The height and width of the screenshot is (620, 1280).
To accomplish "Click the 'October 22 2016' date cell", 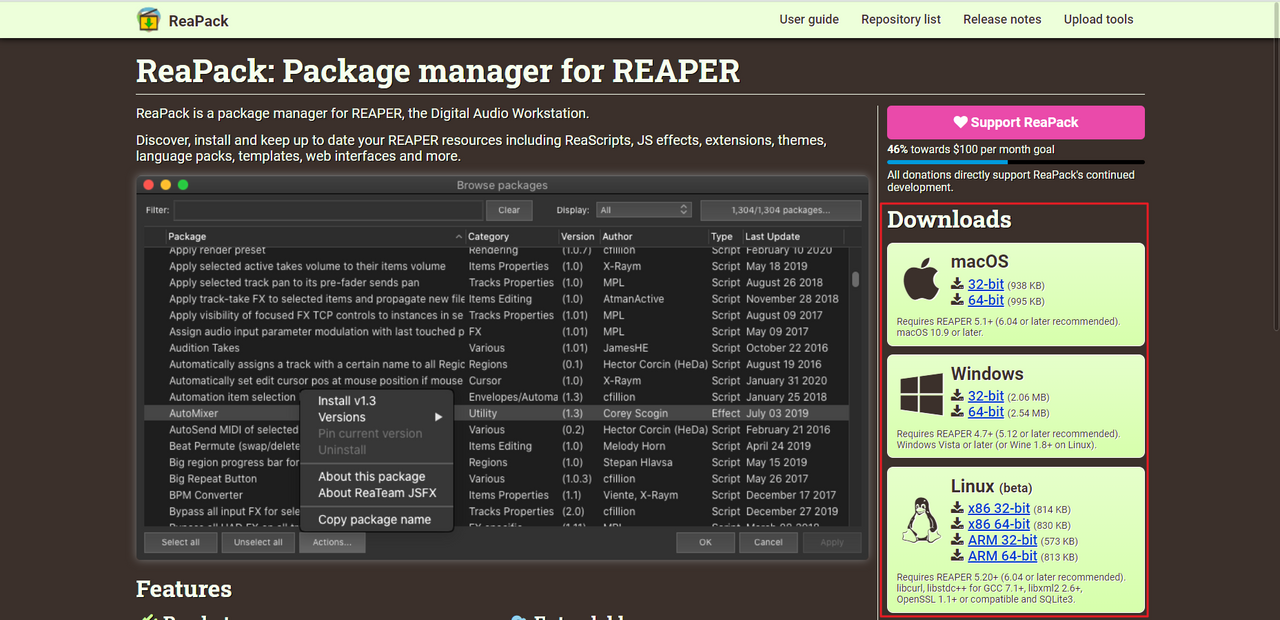I will pos(786,348).
